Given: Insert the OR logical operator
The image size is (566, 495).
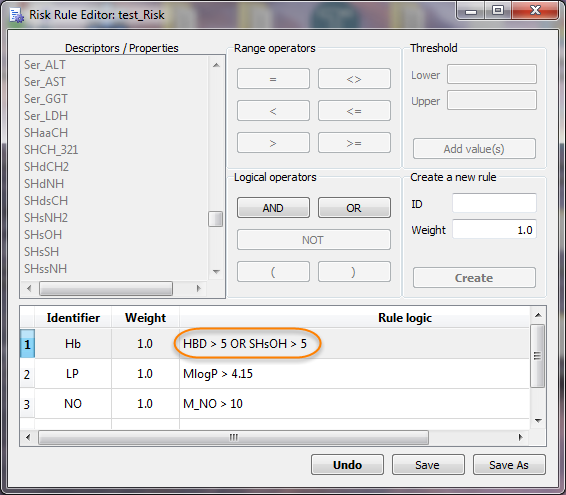Looking at the screenshot, I should pyautogui.click(x=354, y=208).
